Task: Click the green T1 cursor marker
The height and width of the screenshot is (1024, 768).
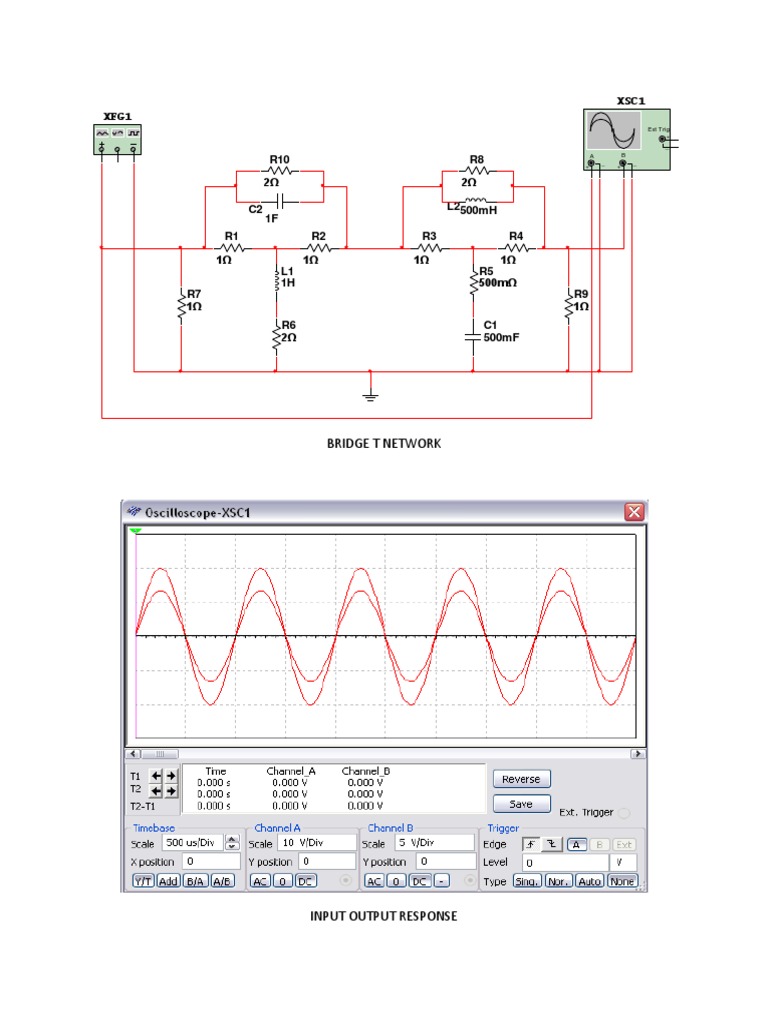Action: point(135,530)
